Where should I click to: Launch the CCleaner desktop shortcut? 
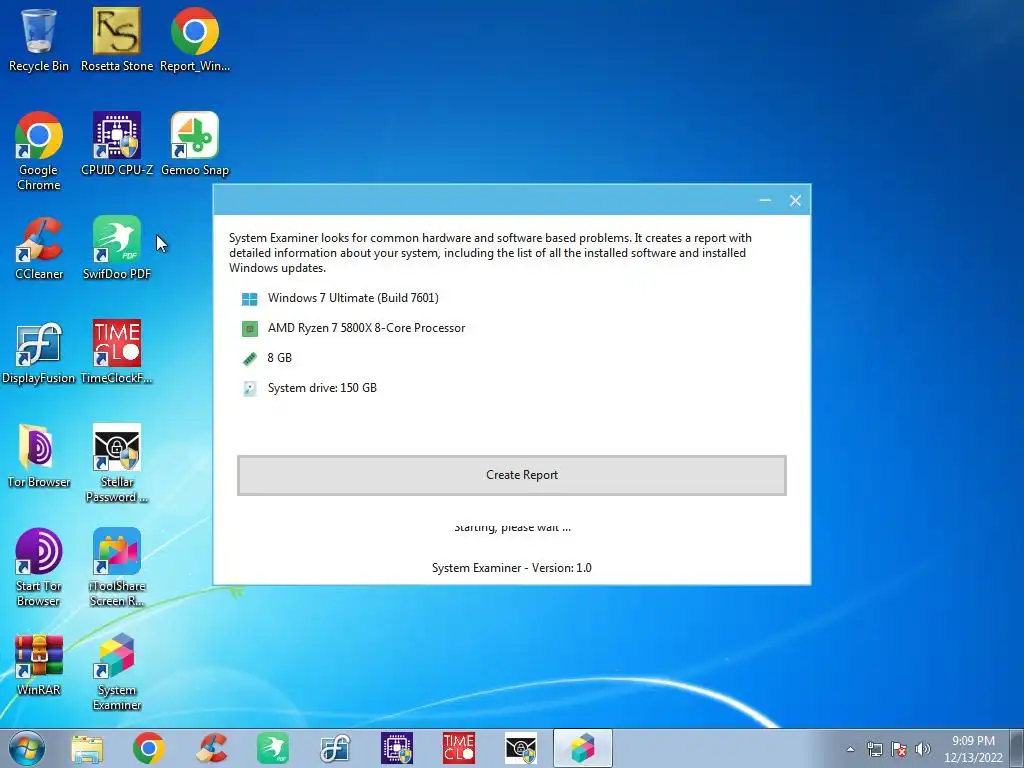pyautogui.click(x=39, y=248)
